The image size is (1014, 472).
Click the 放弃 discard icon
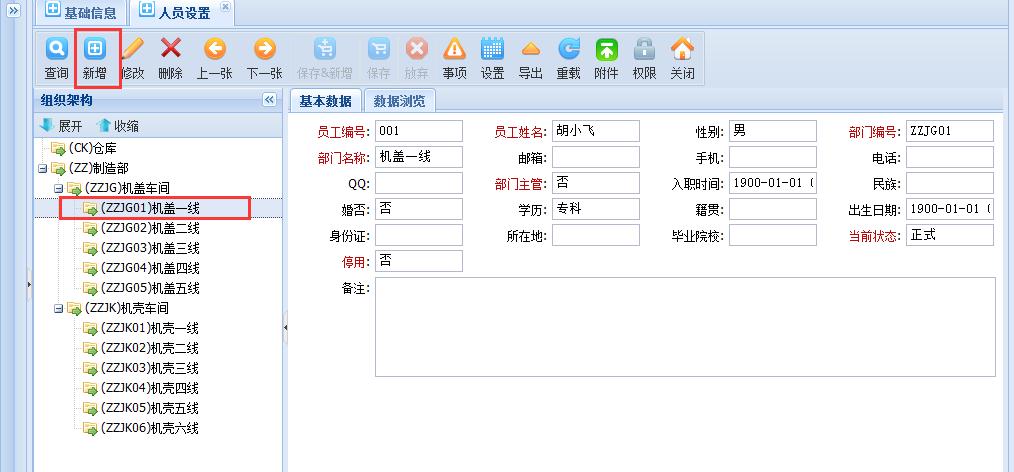[416, 48]
